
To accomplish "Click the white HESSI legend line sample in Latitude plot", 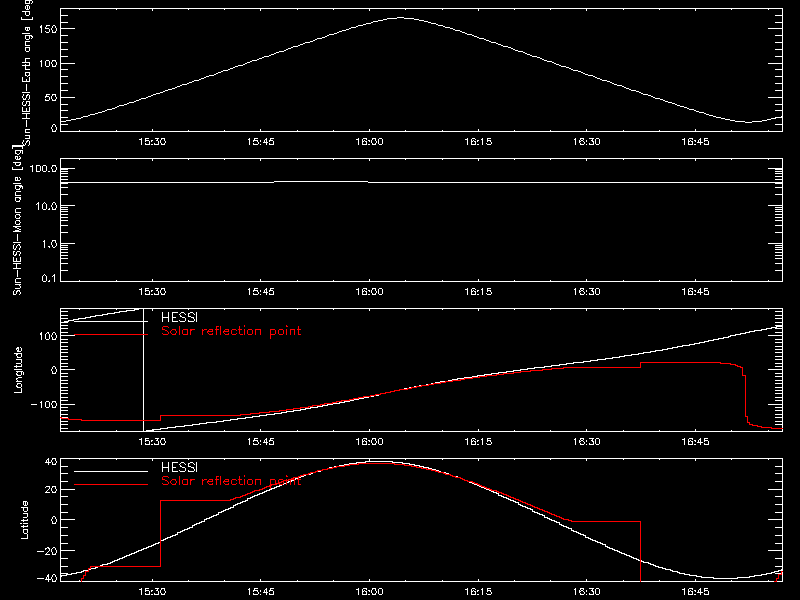I will pos(111,471).
